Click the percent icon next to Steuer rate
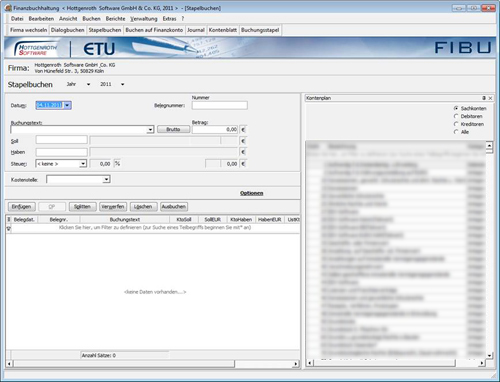The height and width of the screenshot is (382, 500). pyautogui.click(x=117, y=163)
